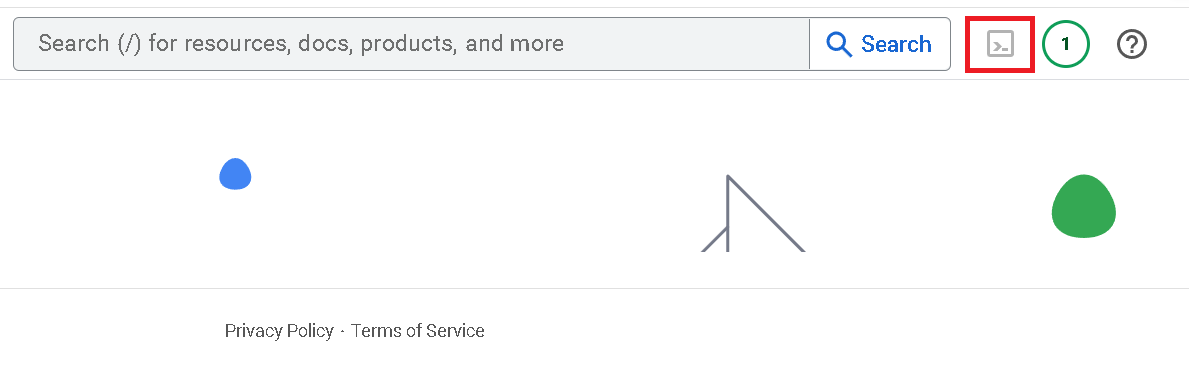Click the gray triangle line illustration

(x=752, y=214)
